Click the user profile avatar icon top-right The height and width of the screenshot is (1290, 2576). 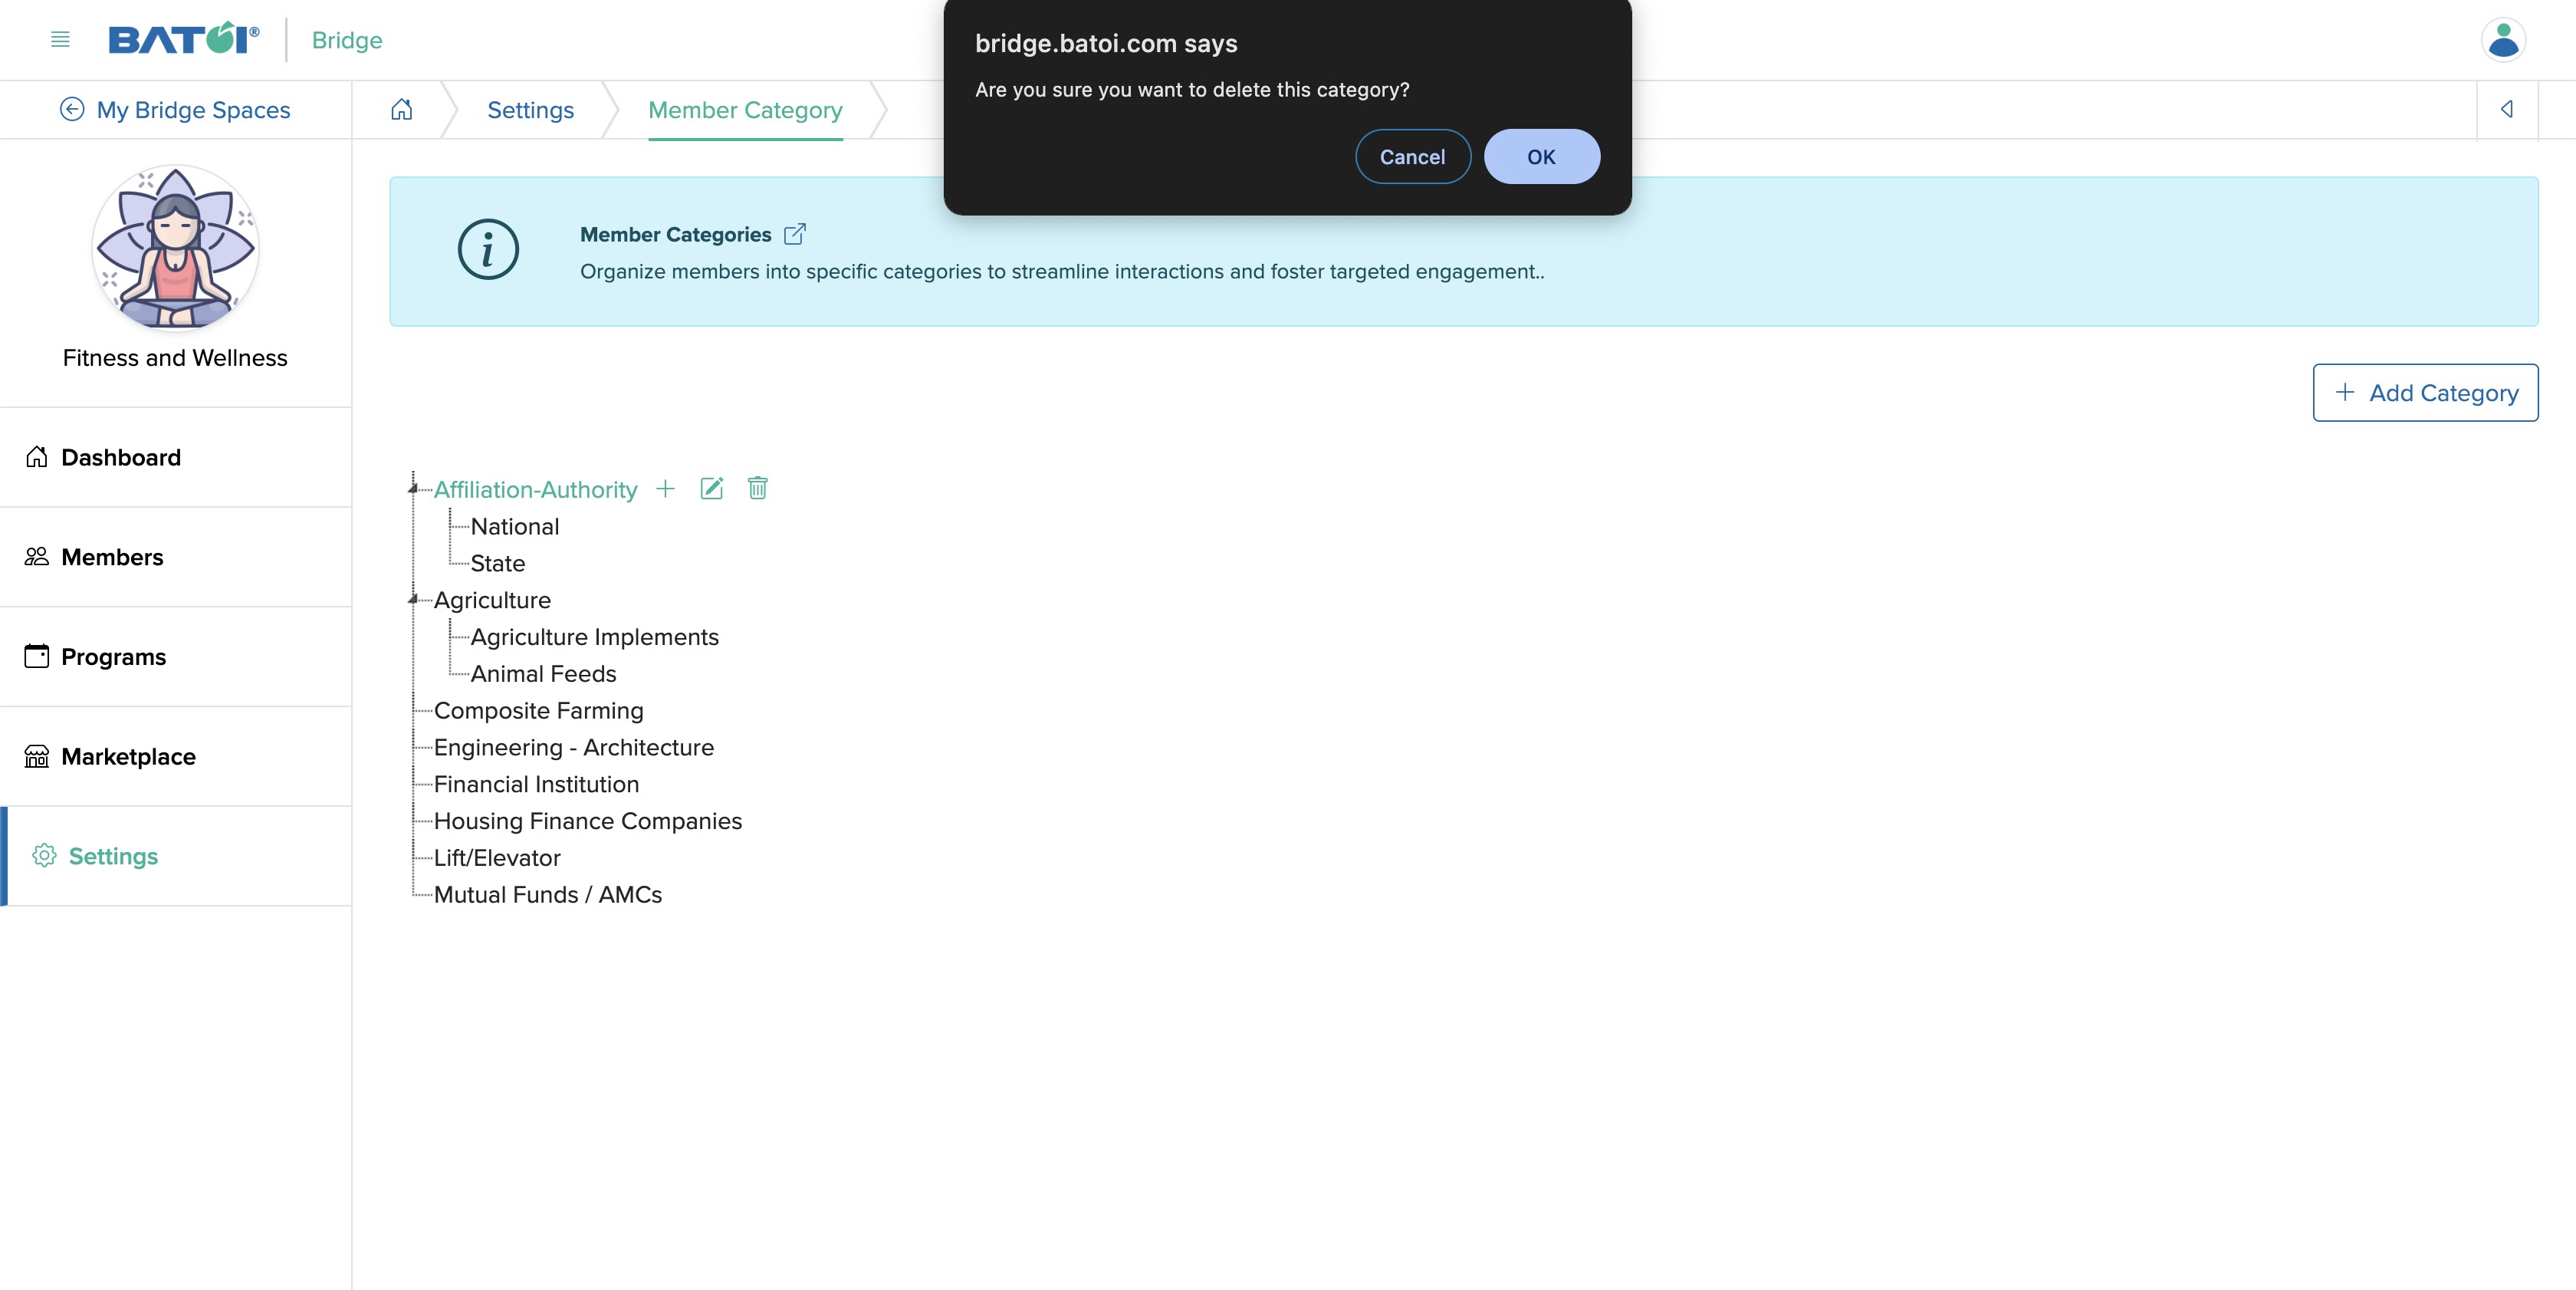point(2504,39)
